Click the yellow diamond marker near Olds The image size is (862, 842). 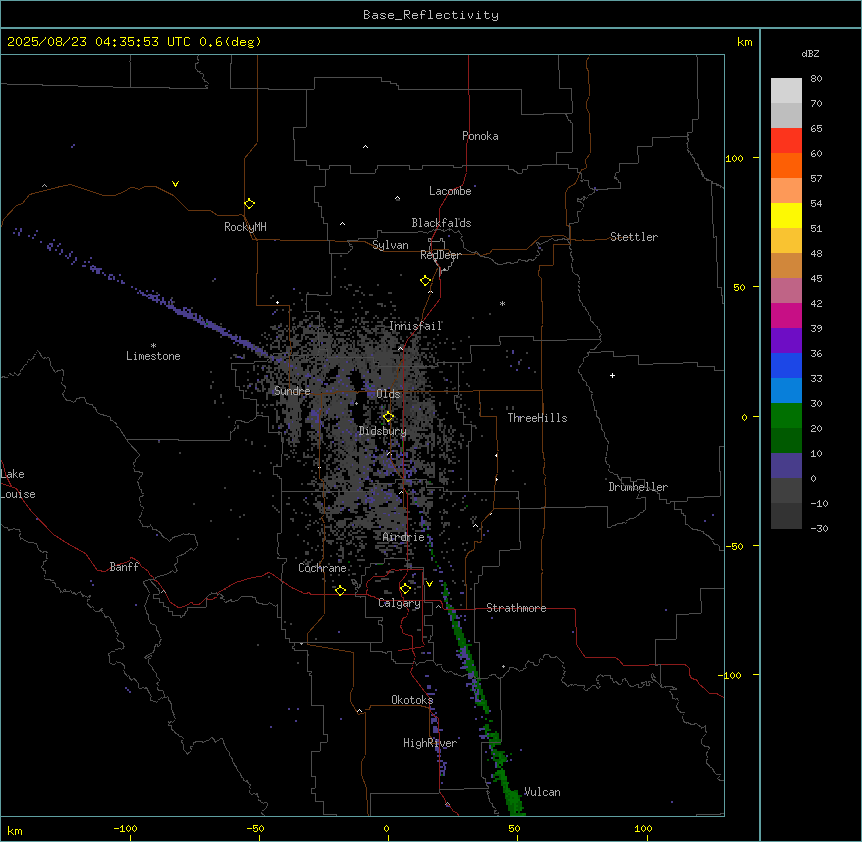tap(388, 417)
